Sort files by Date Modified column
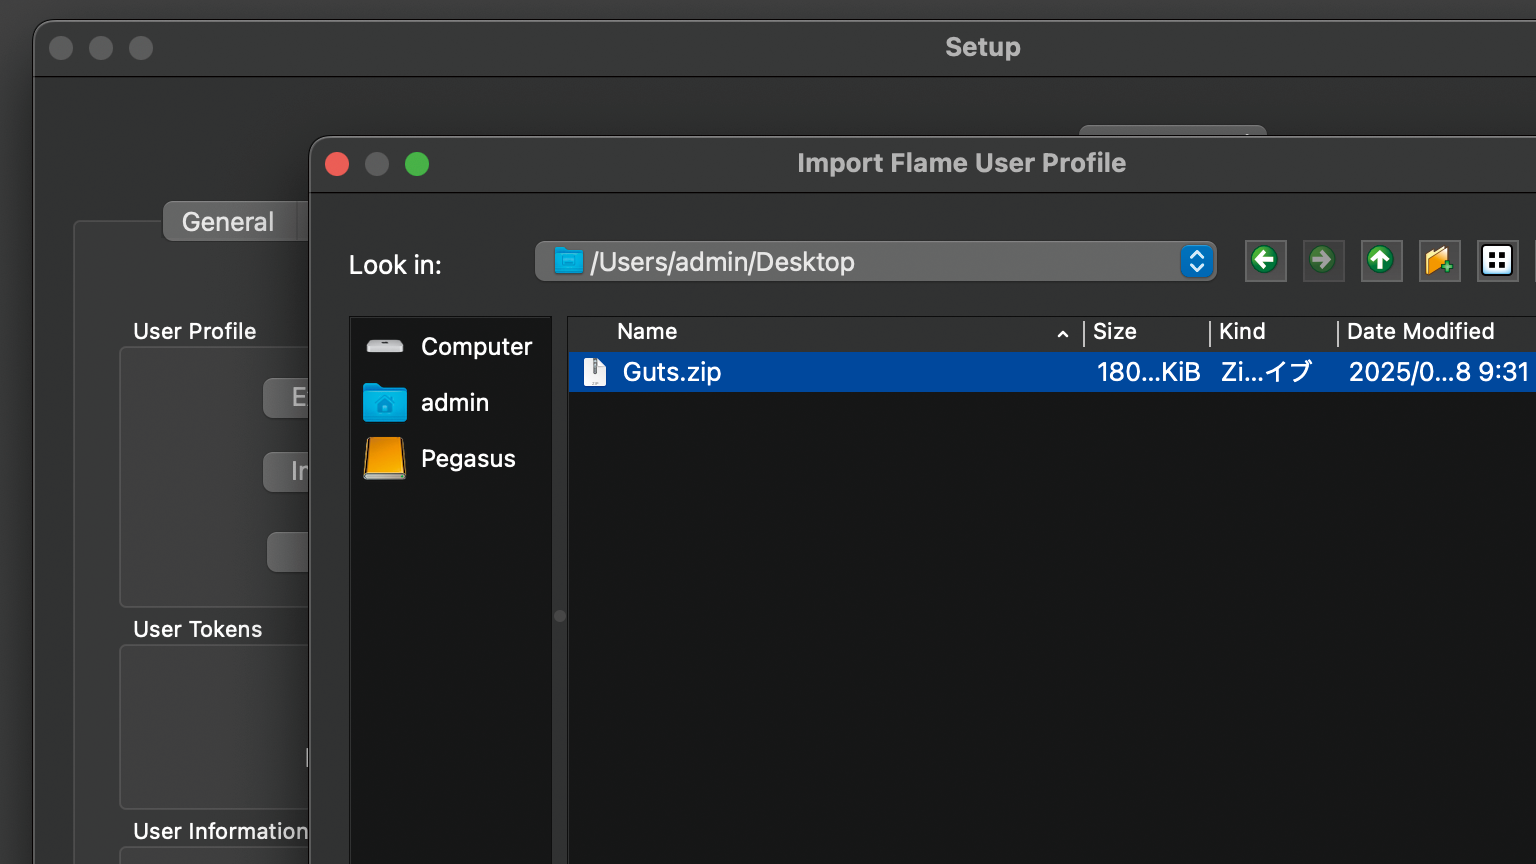This screenshot has height=864, width=1536. [x=1420, y=332]
